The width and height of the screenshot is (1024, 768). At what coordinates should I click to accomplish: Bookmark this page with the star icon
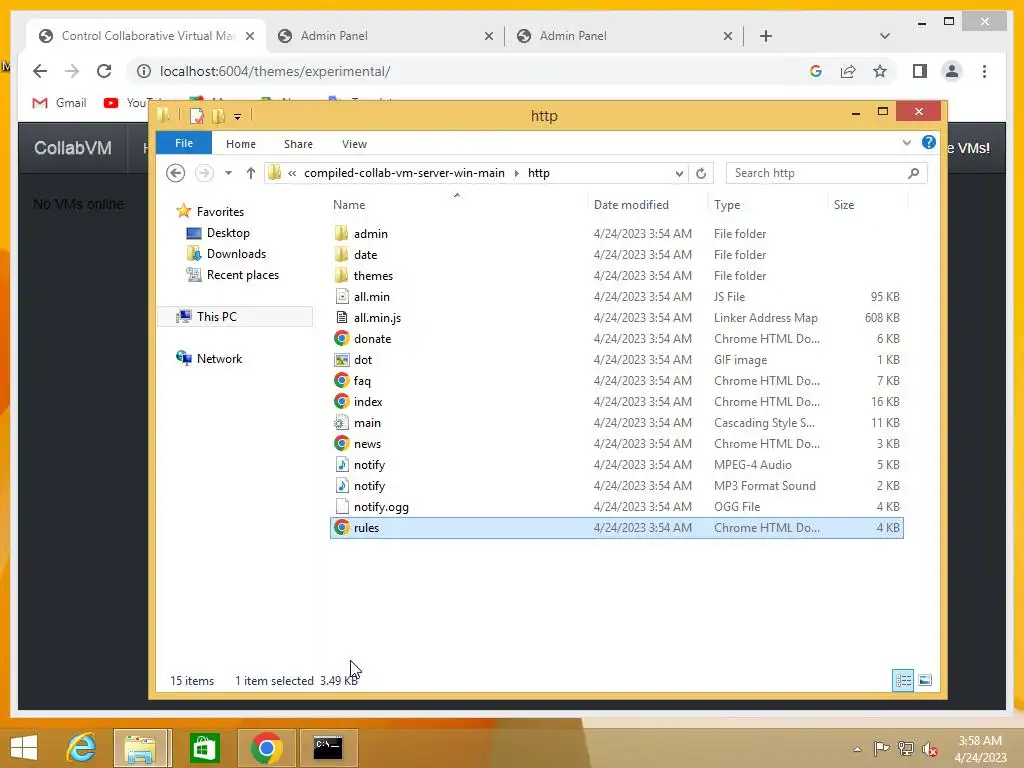(880, 71)
